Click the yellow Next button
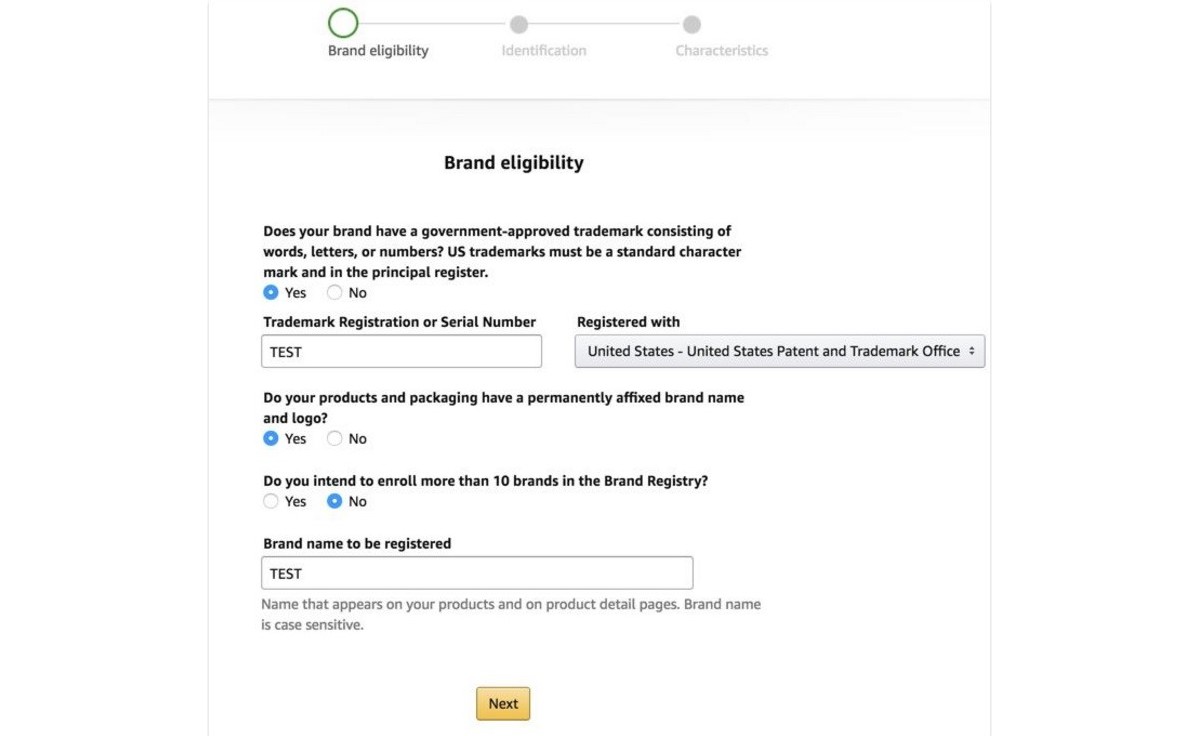Screen dimensions: 1200x736 tap(503, 704)
